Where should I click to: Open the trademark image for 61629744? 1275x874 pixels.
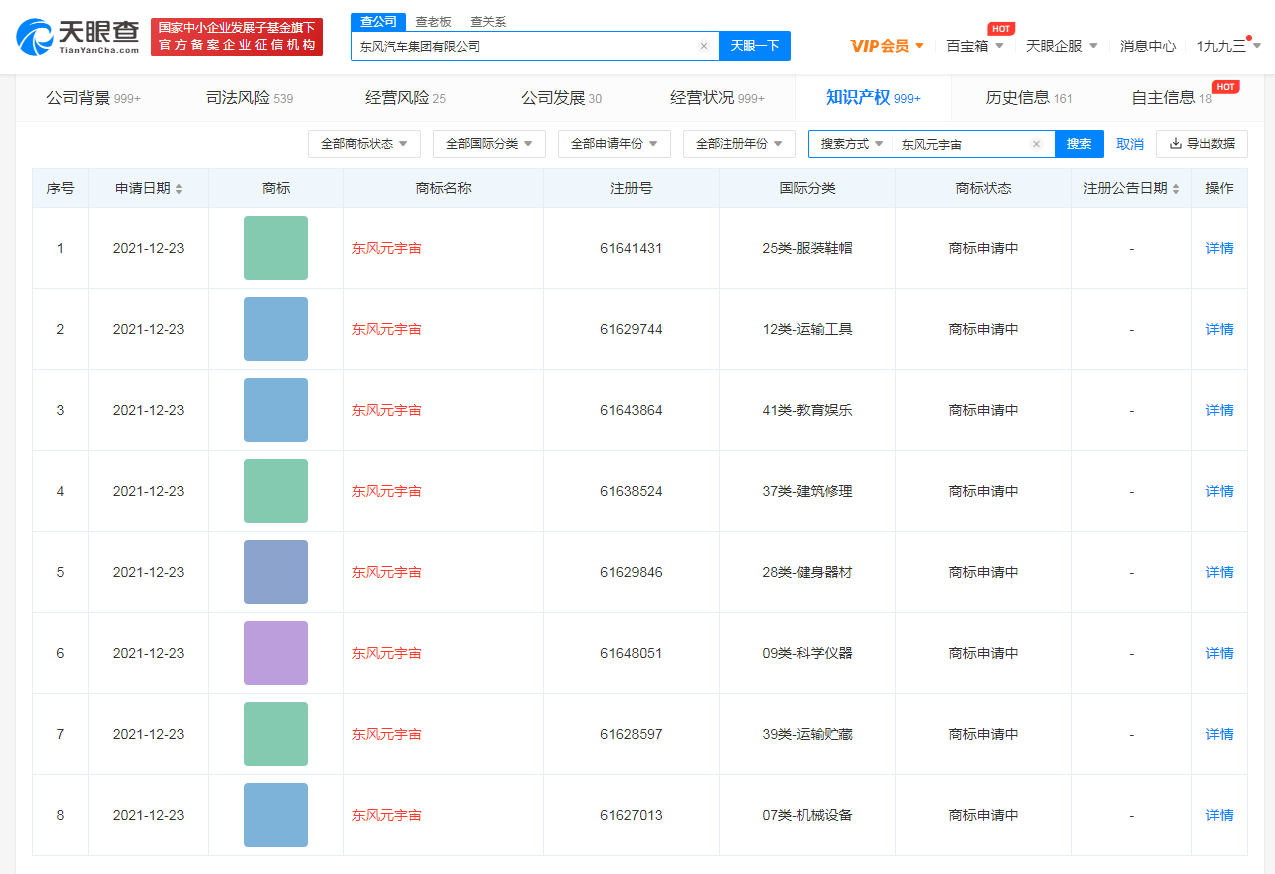[x=276, y=329]
